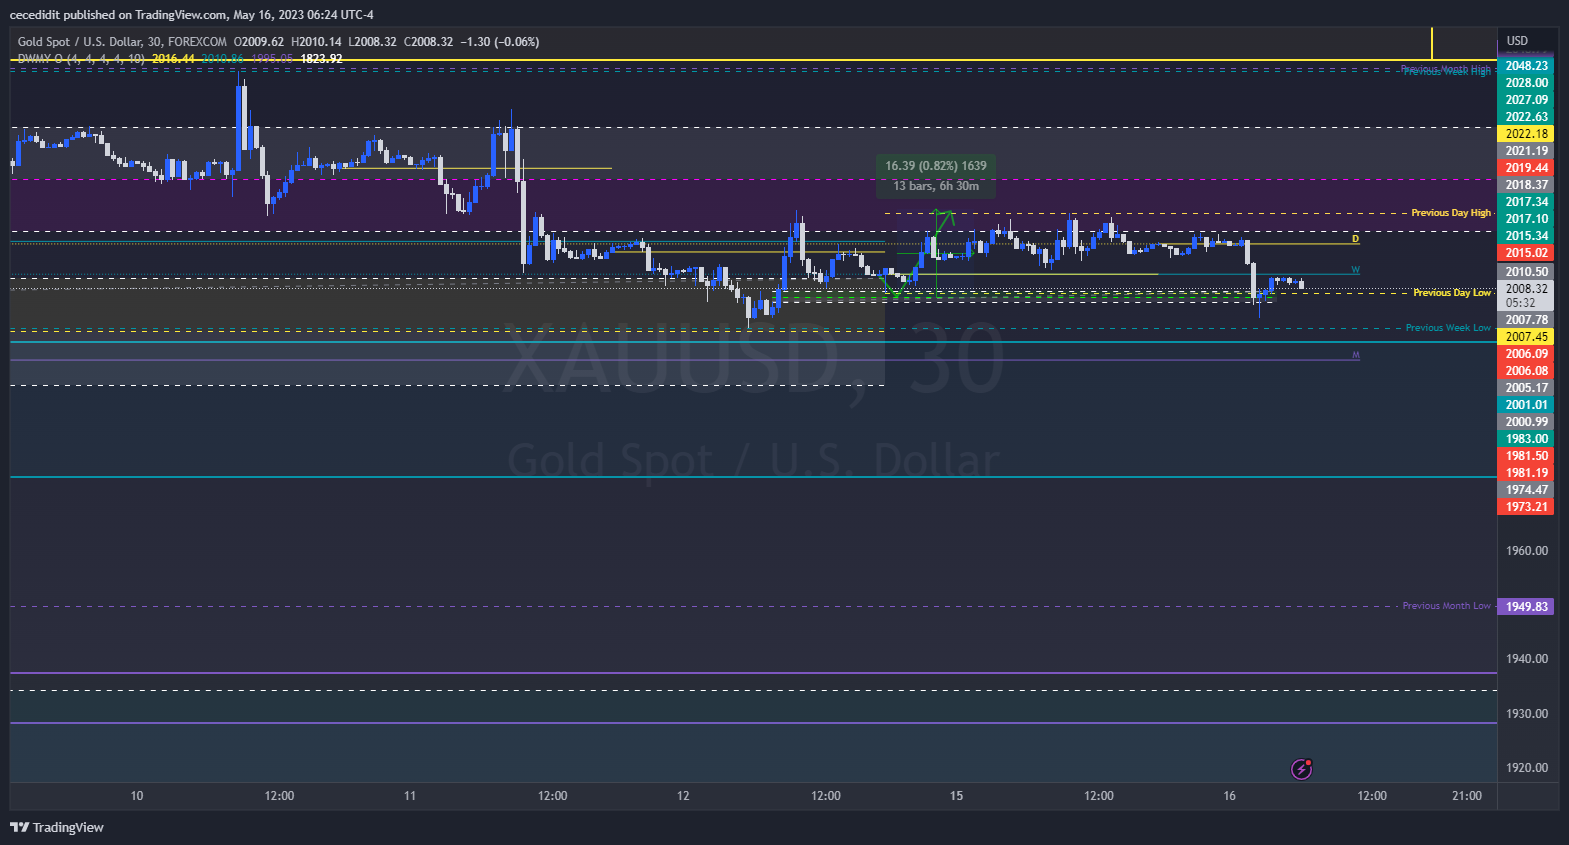Image resolution: width=1569 pixels, height=845 pixels.
Task: Click the 2015.02 red price label
Action: [x=1526, y=253]
